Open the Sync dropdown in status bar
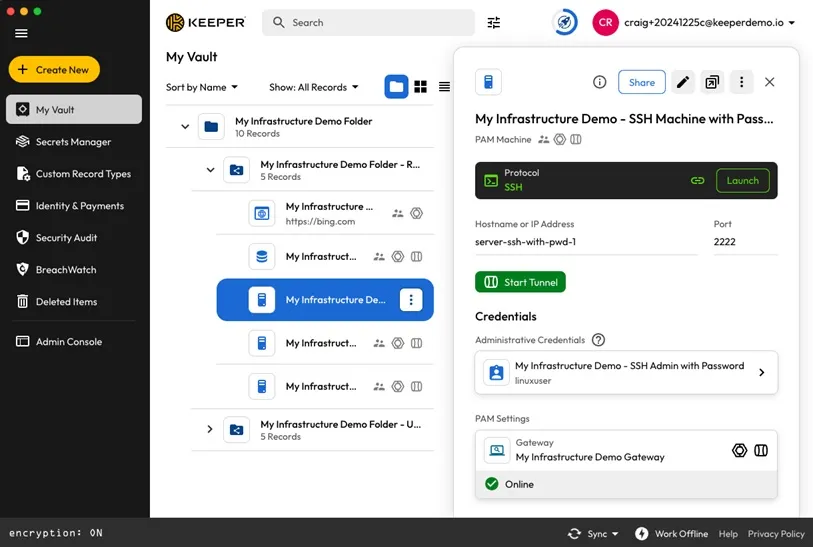This screenshot has width=813, height=547. tap(593, 534)
